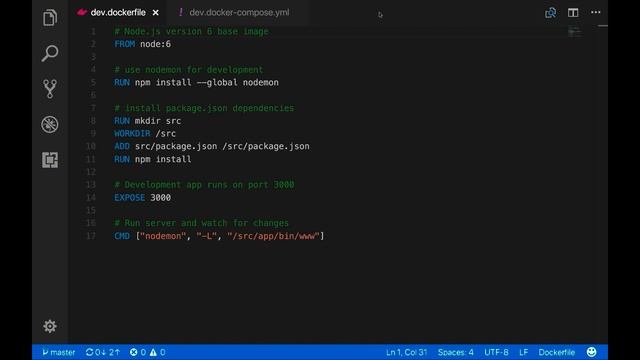640x360 pixels.
Task: Synchronize changes 0 down 2 up
Action: [x=102, y=352]
